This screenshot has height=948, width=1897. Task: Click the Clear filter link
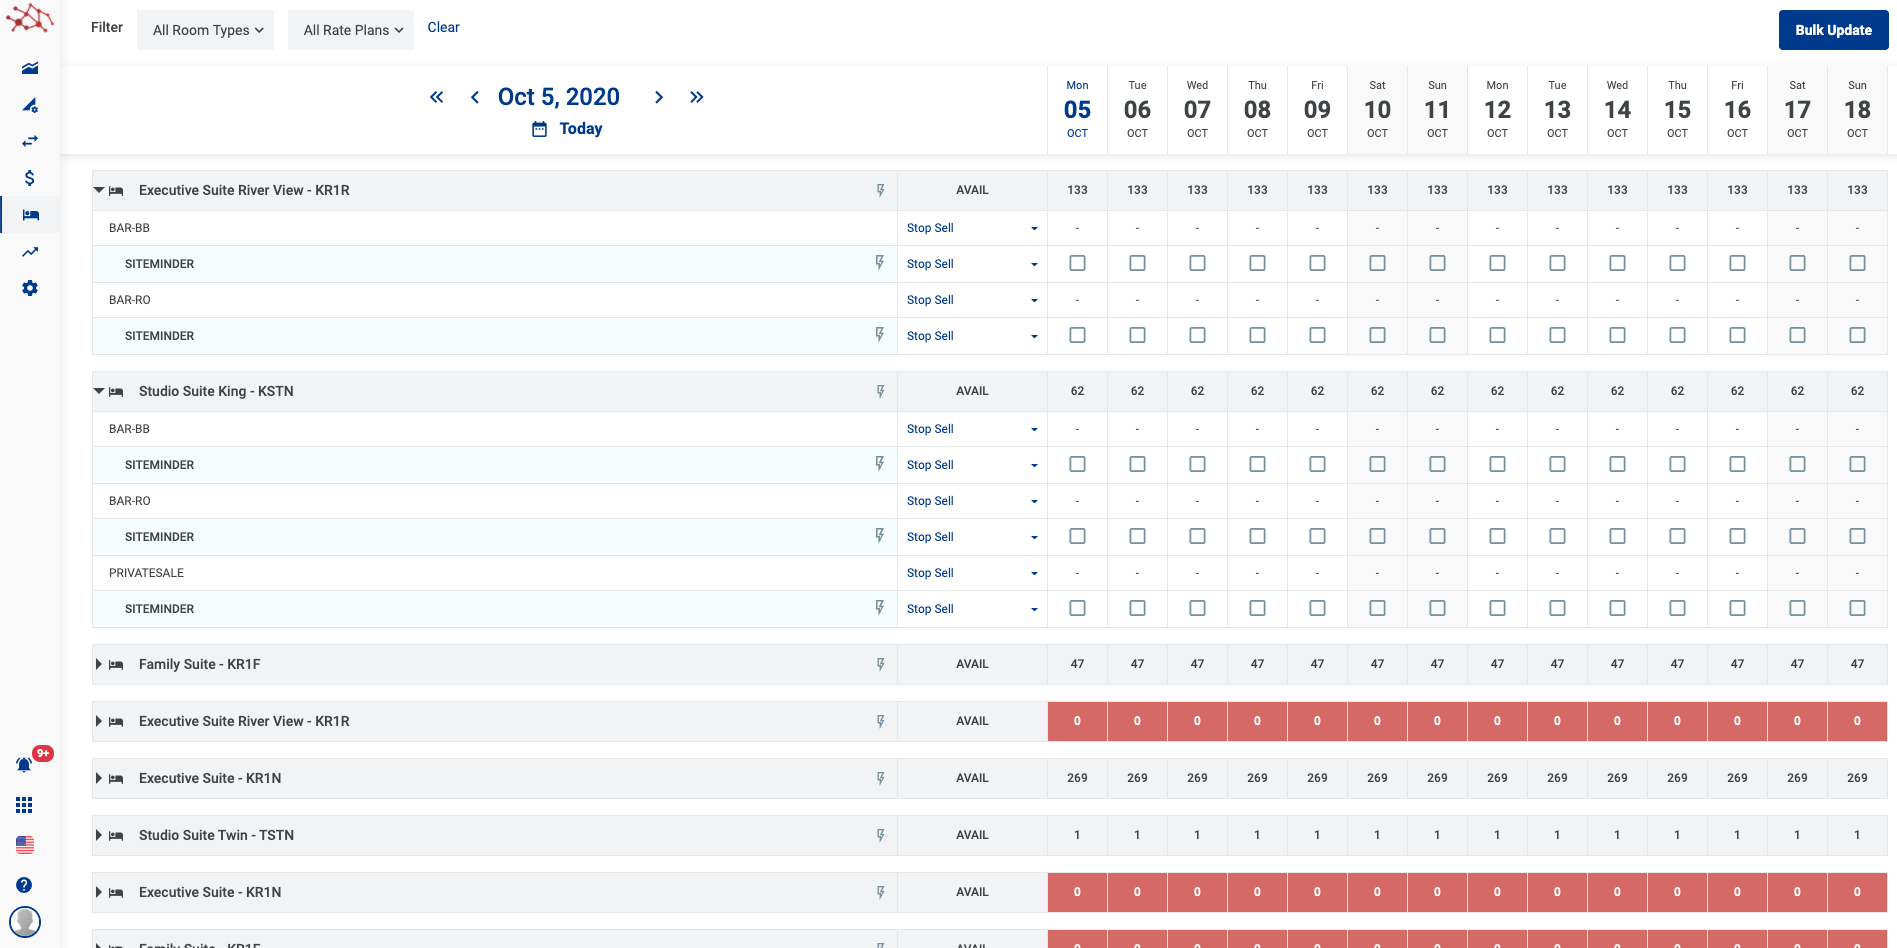(443, 27)
